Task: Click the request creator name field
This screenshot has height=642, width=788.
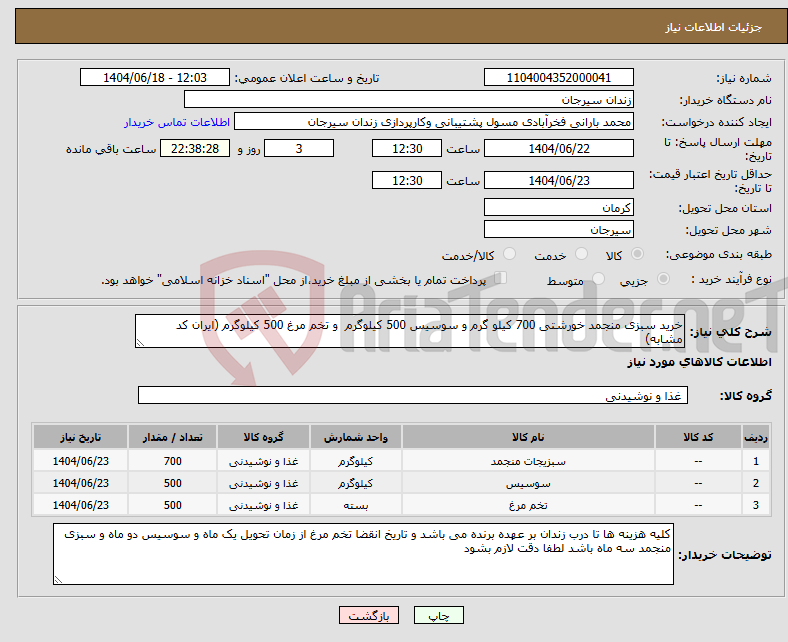Action: 433,122
